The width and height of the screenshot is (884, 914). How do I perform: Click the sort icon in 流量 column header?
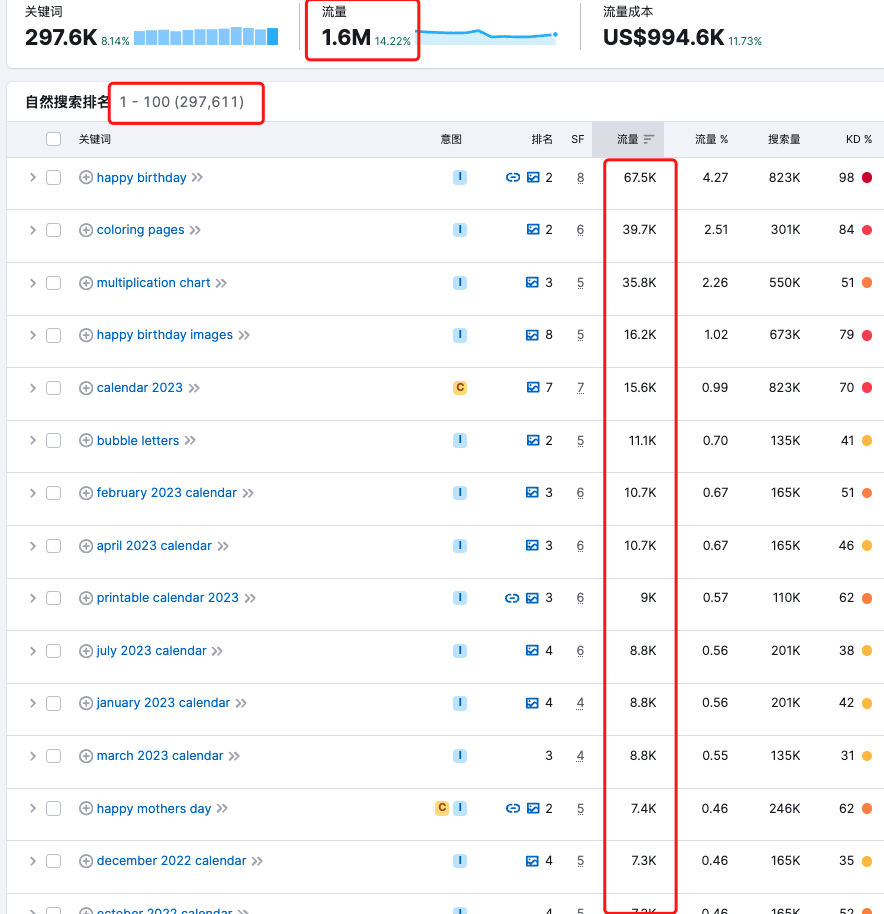[x=649, y=140]
